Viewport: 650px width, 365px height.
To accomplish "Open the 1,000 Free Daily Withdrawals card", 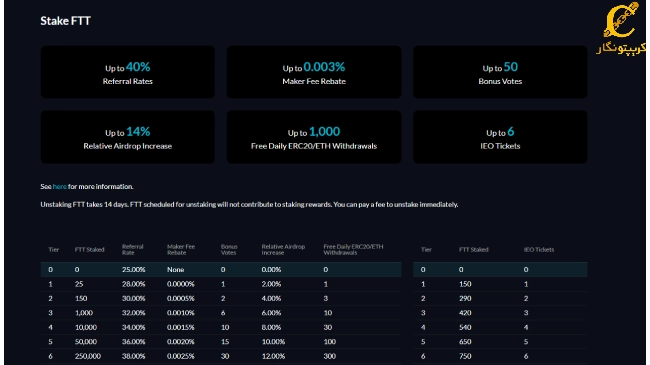I will click(314, 137).
